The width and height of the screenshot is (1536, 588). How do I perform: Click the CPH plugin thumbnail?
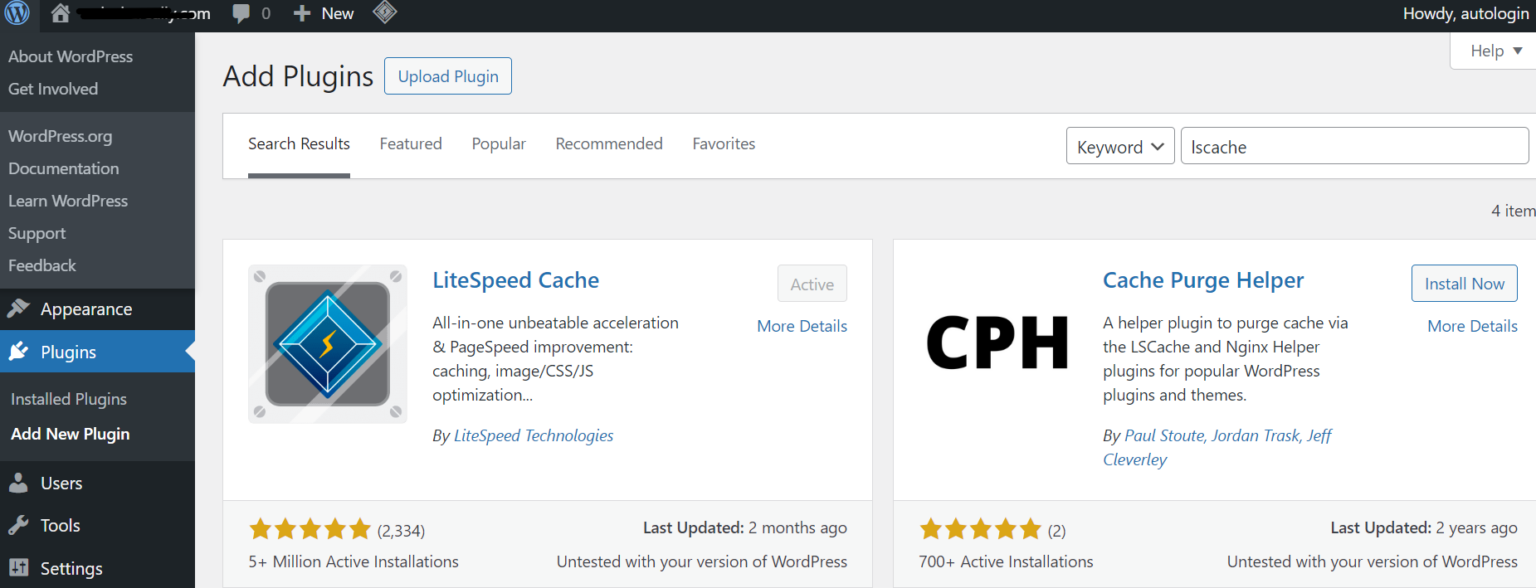996,343
